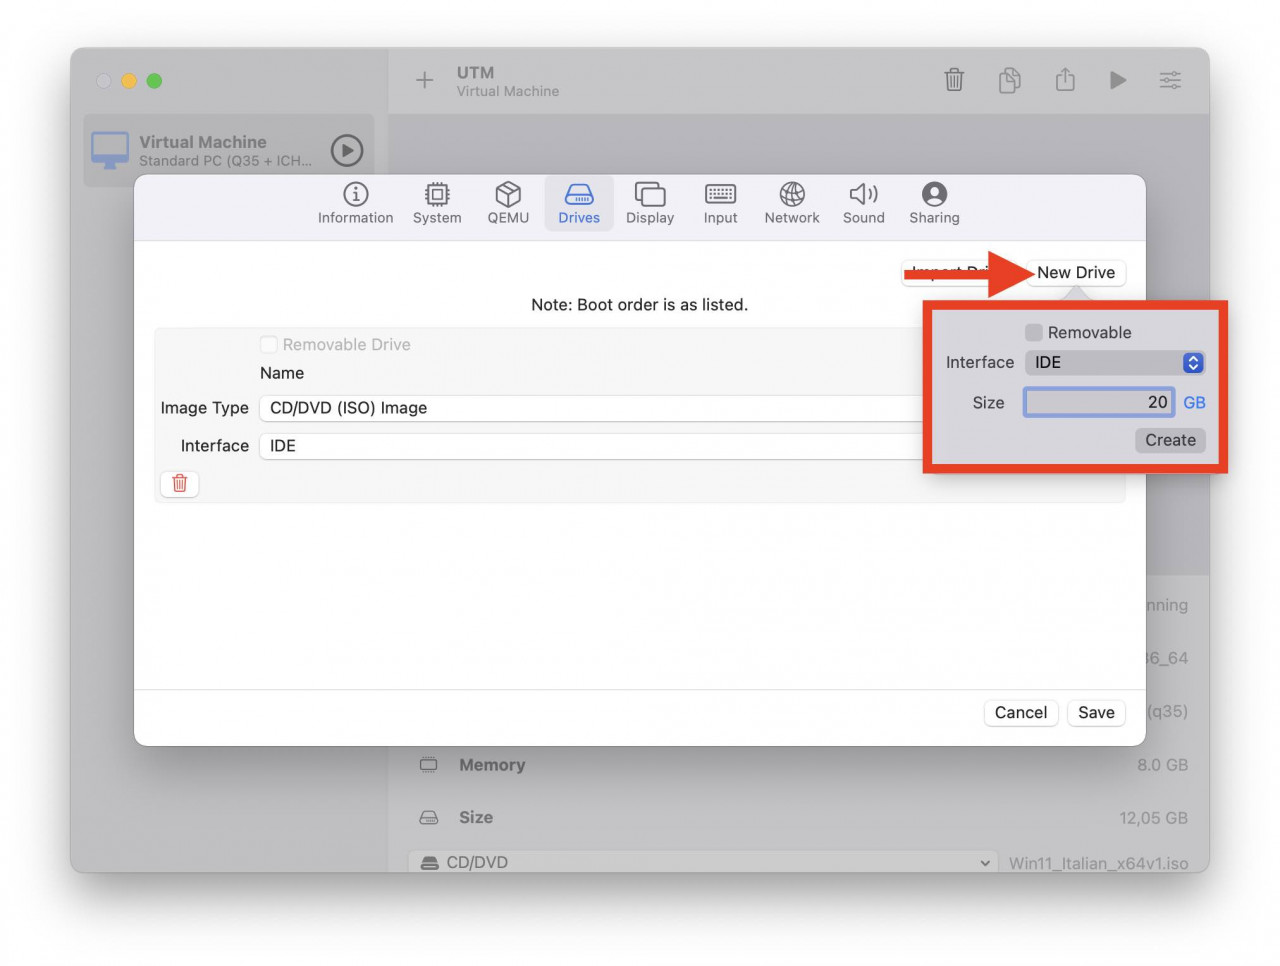Start the VM with the toolbar play icon
1280x966 pixels.
click(1118, 80)
